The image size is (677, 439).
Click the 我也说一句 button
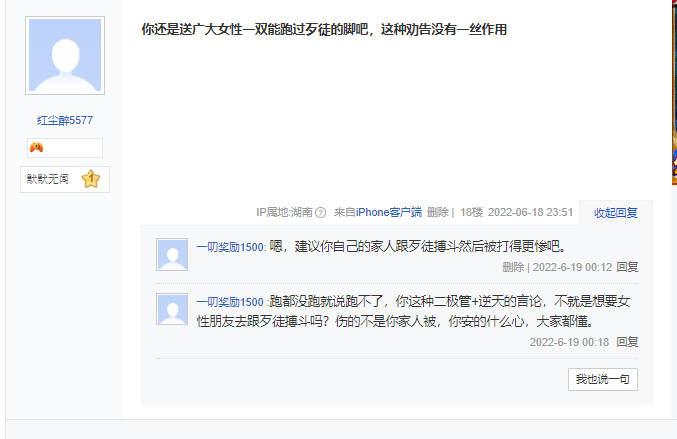point(603,379)
